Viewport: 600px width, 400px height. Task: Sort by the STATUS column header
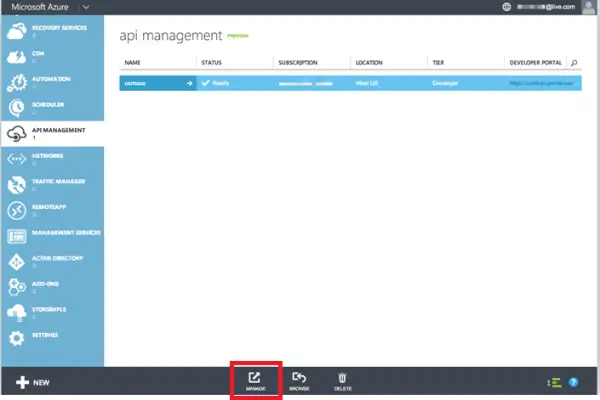coord(212,62)
